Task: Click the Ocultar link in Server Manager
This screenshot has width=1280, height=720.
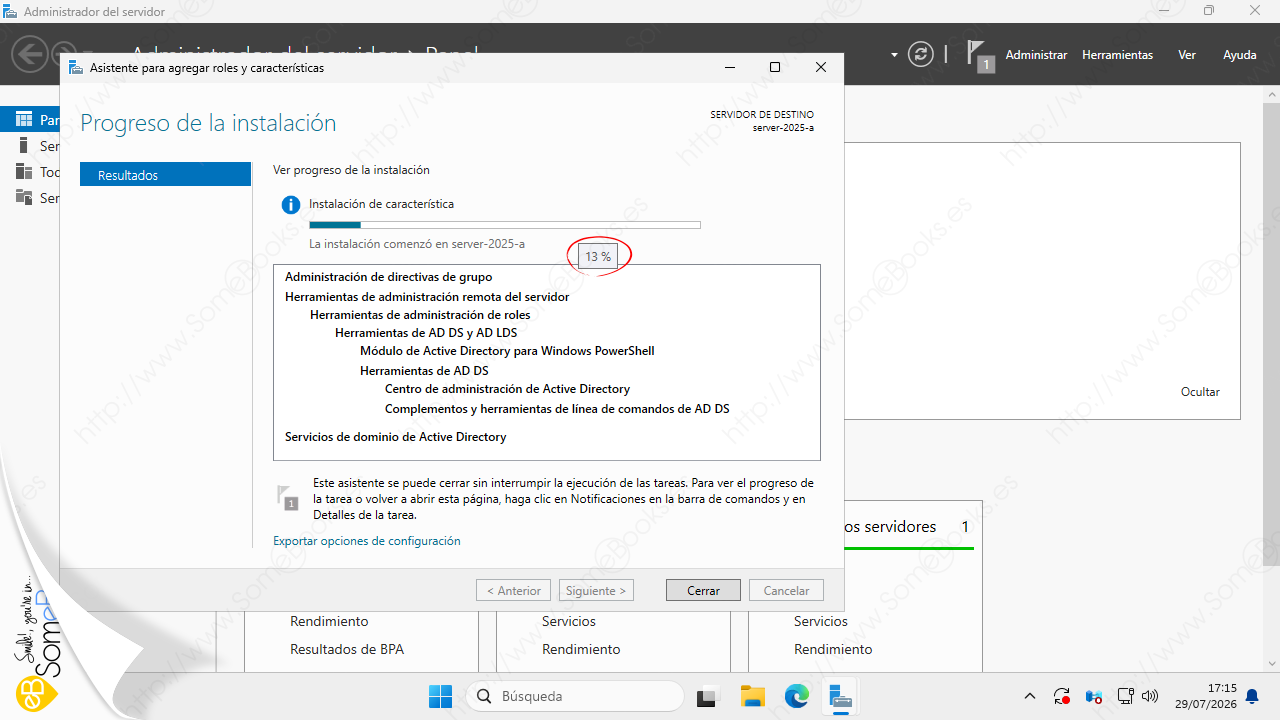Action: [1200, 392]
